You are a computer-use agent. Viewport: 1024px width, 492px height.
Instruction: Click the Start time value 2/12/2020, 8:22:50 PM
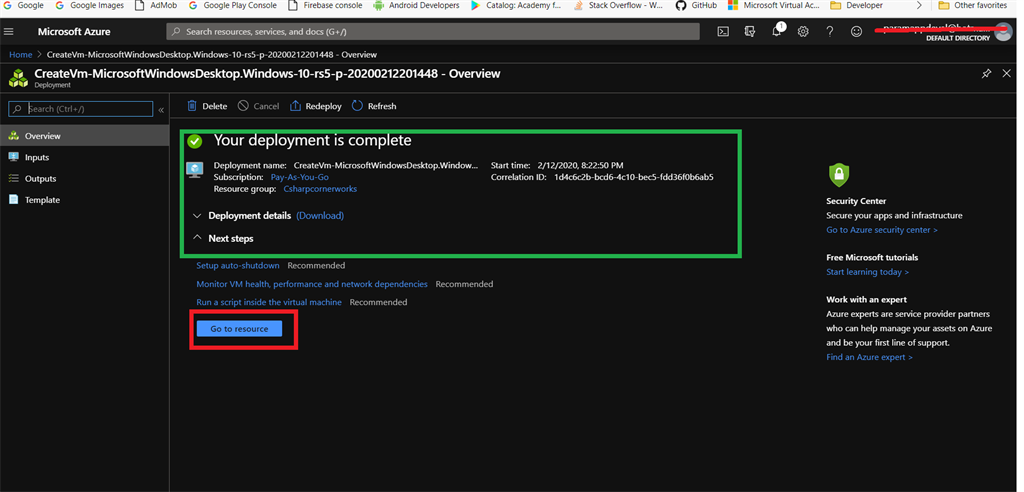[581, 165]
